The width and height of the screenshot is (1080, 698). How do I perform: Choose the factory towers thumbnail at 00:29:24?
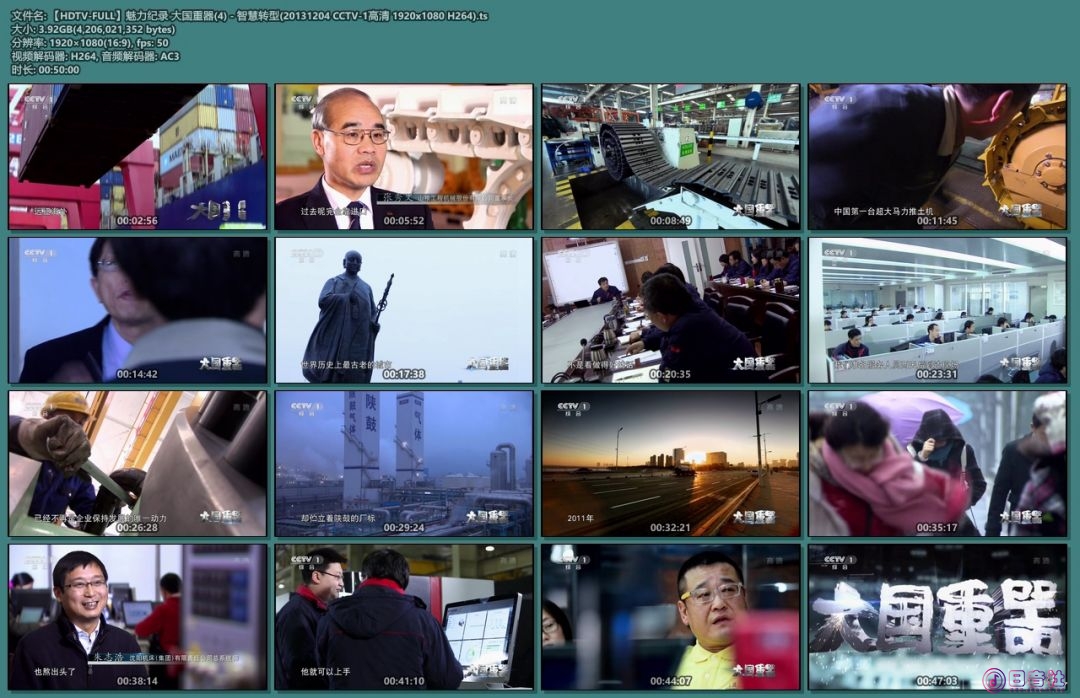coord(404,464)
